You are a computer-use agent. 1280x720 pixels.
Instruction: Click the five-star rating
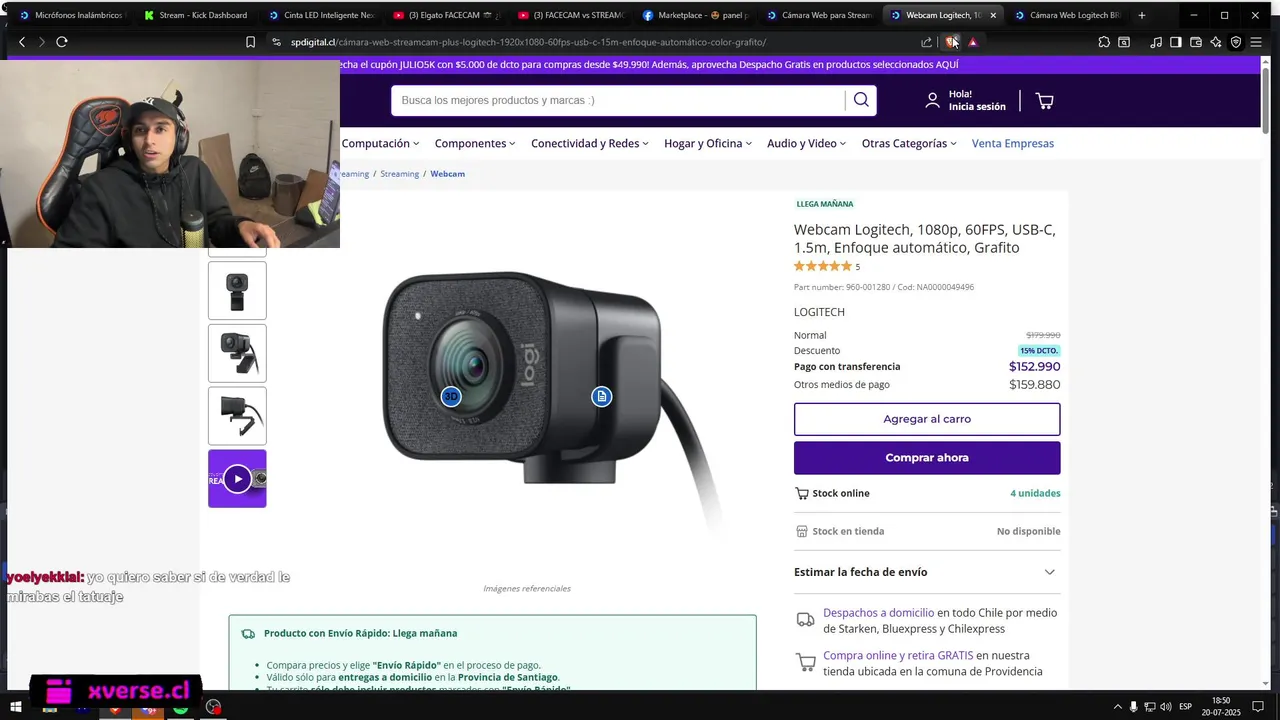(823, 266)
